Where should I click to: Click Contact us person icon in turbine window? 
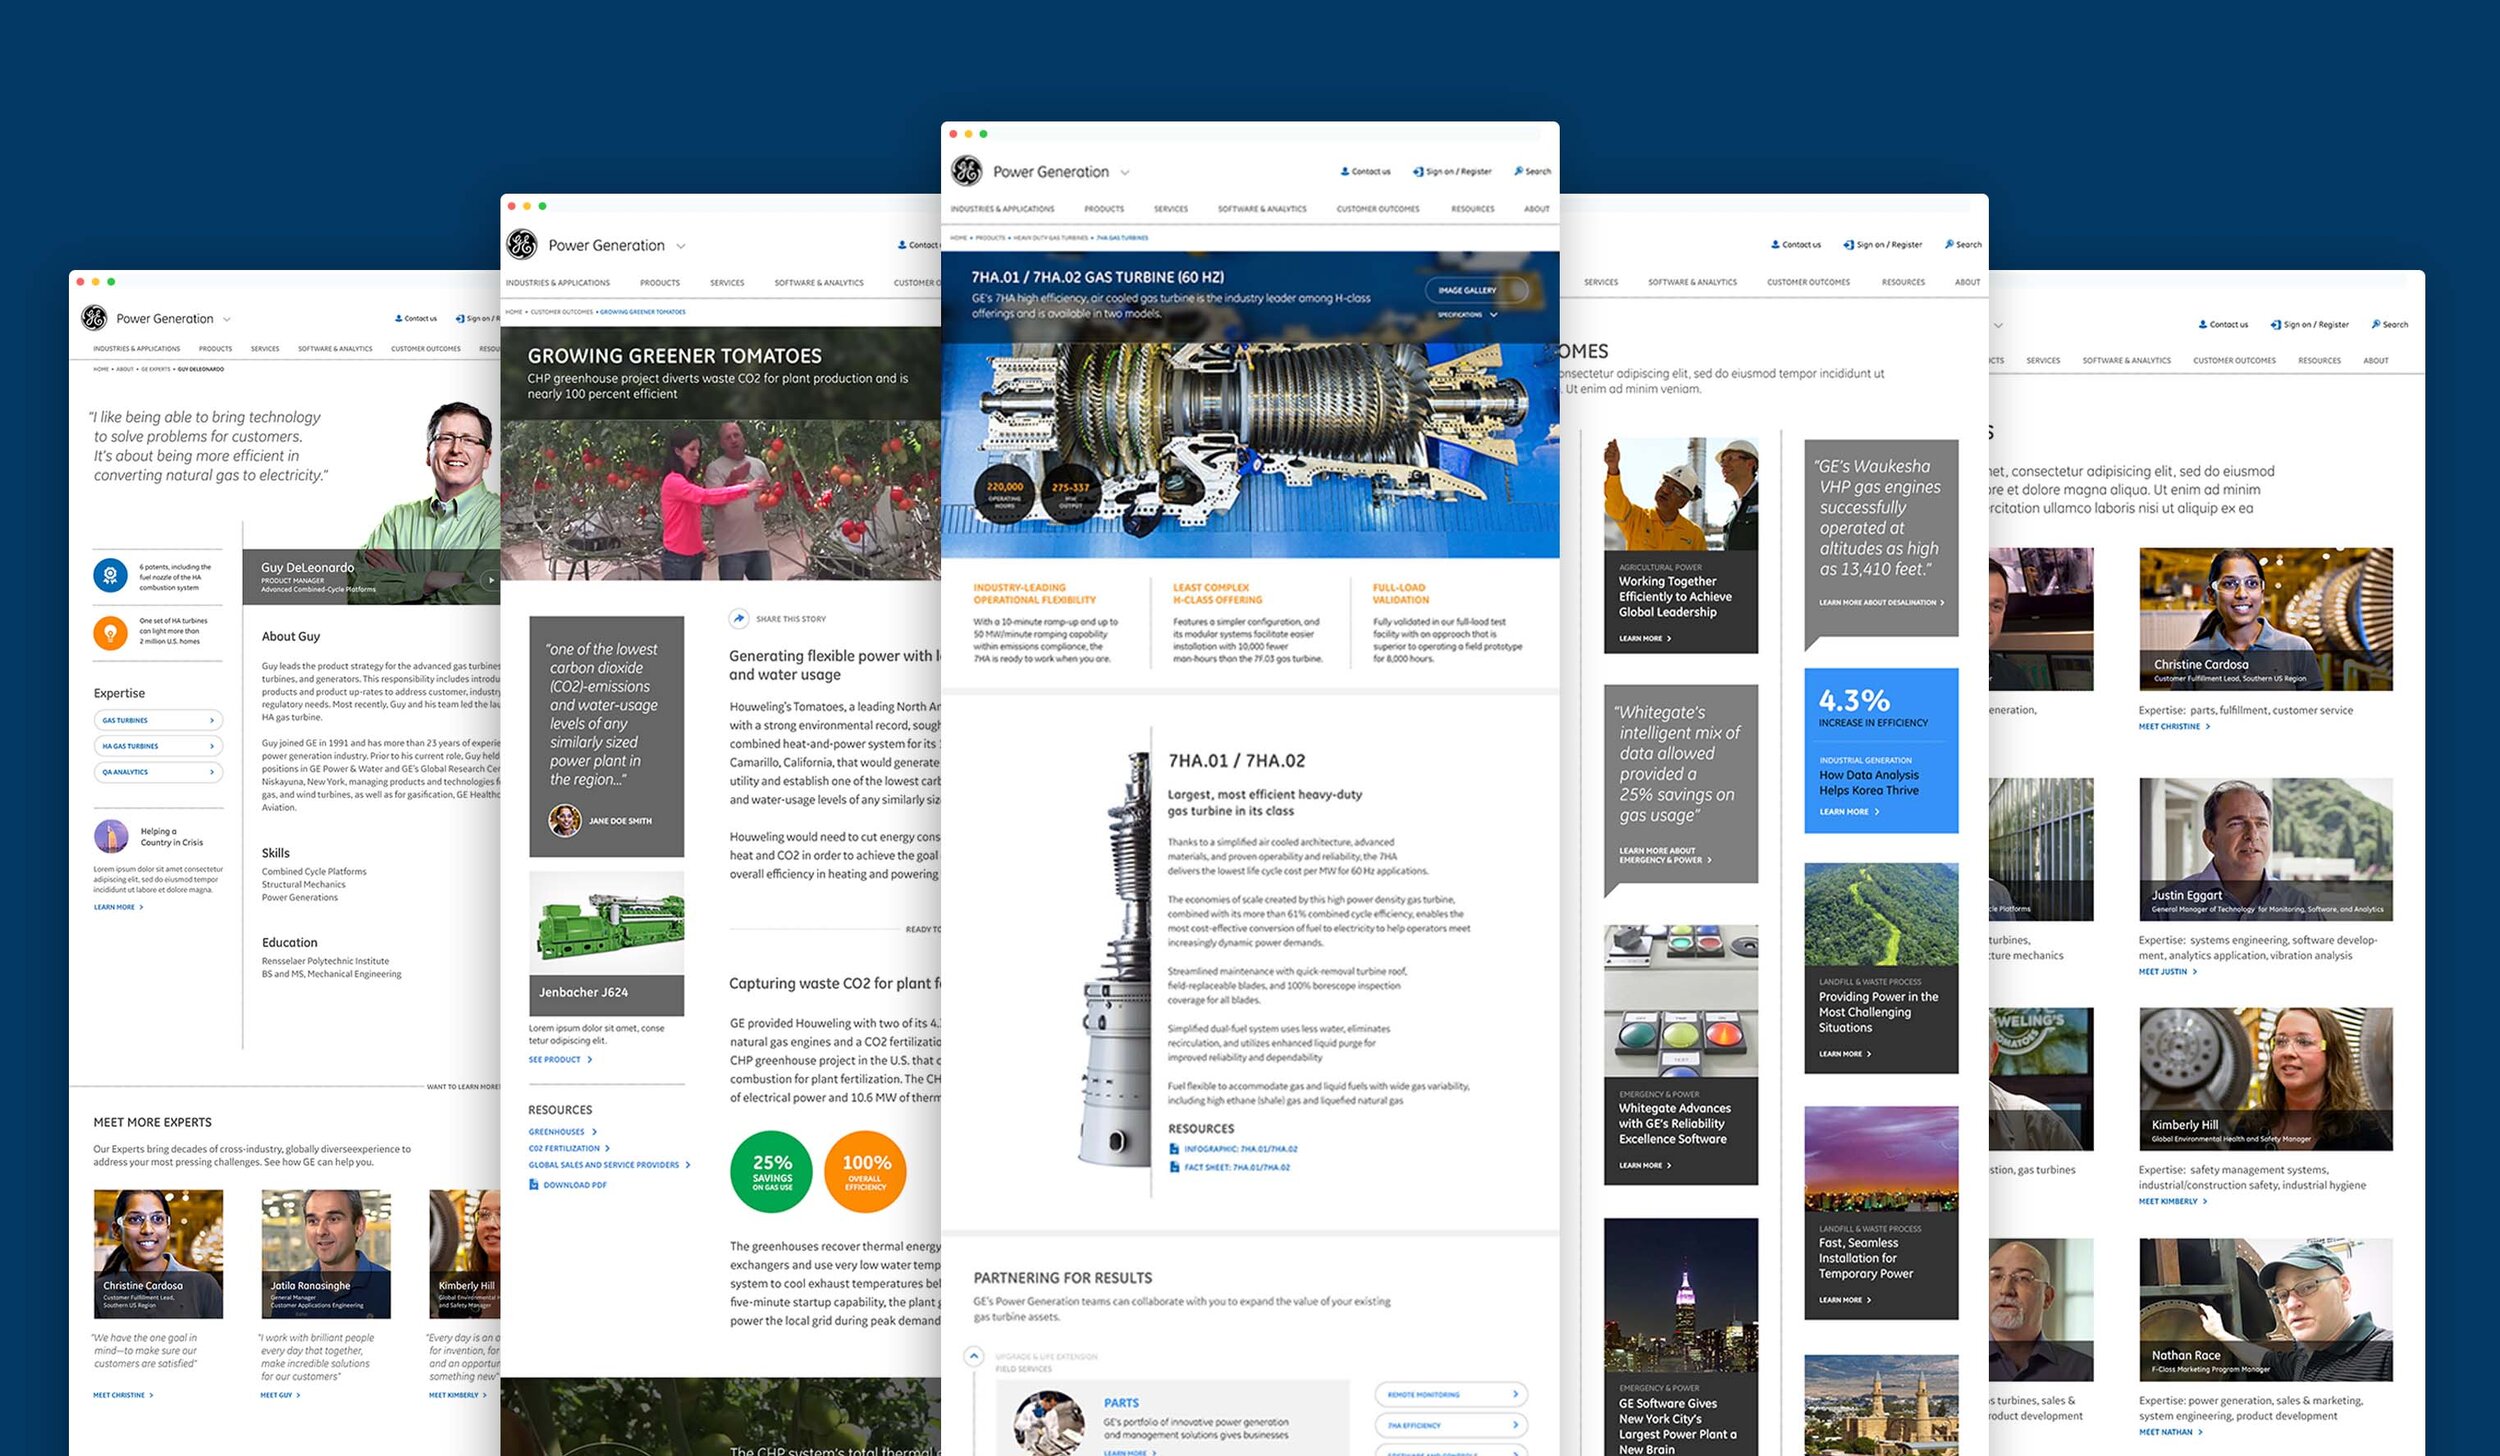coord(1345,171)
